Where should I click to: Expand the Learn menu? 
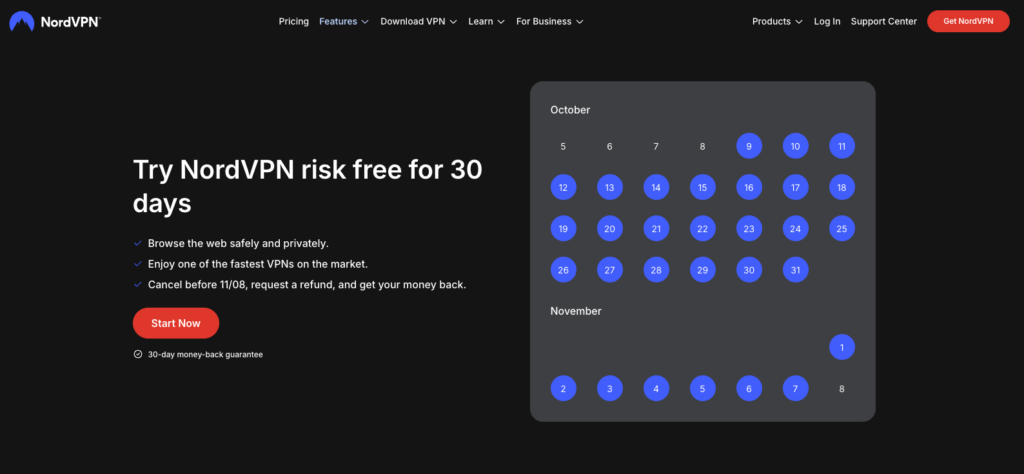click(x=487, y=22)
